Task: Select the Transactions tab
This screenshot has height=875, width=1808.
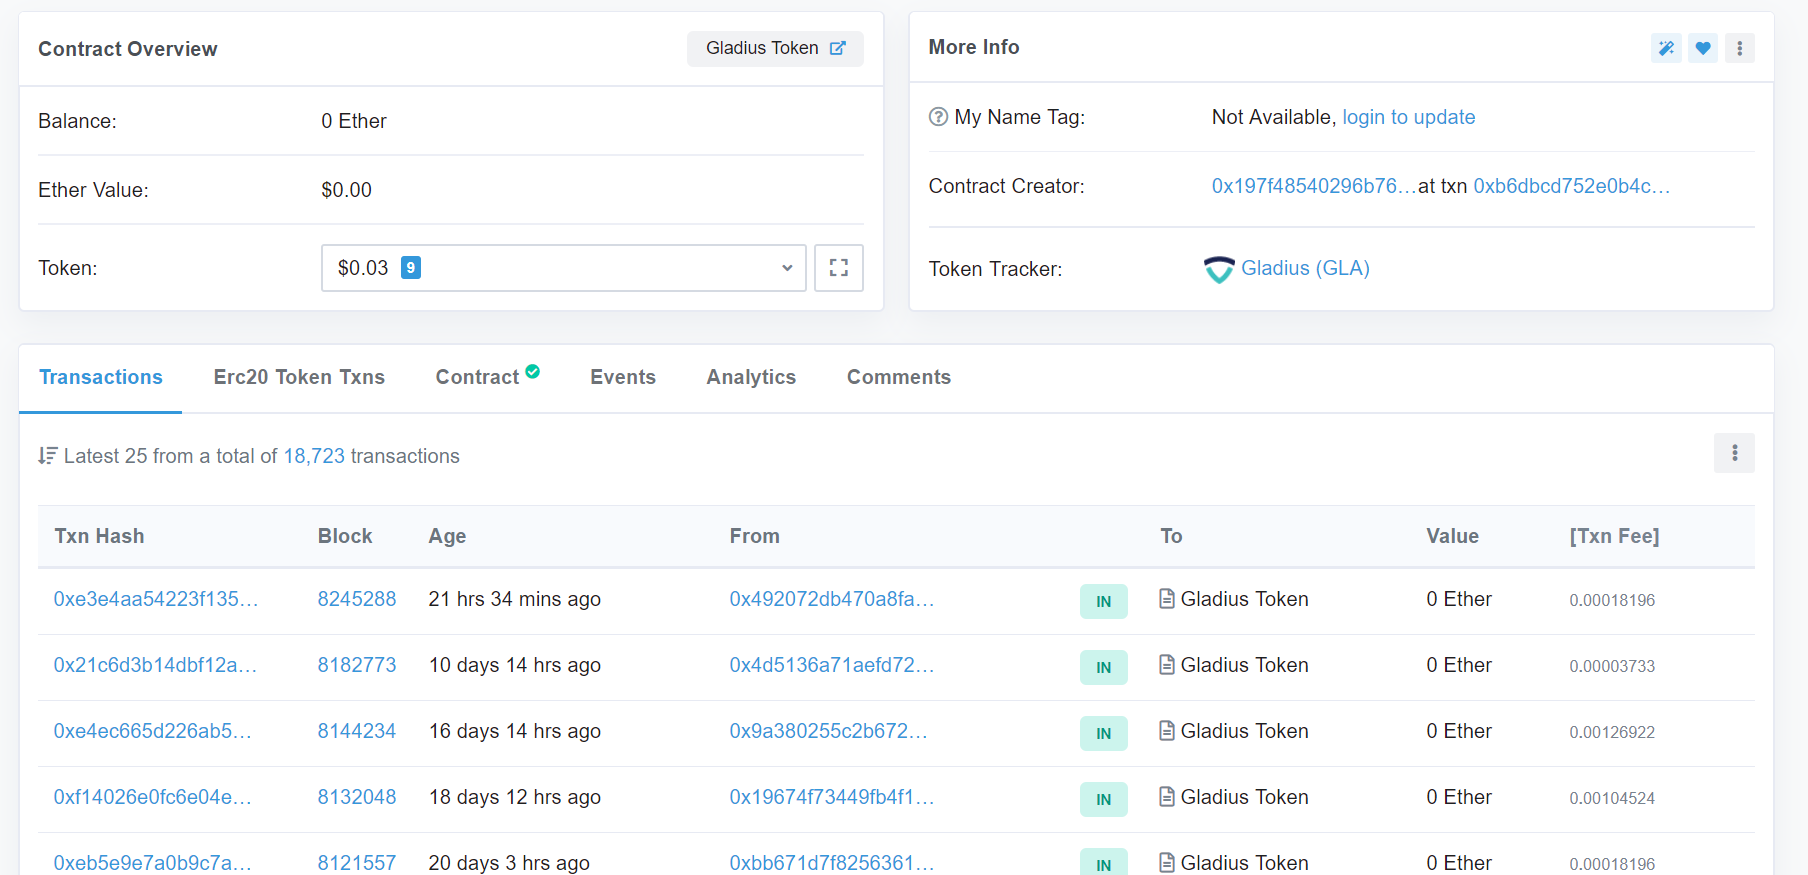Action: (x=101, y=377)
